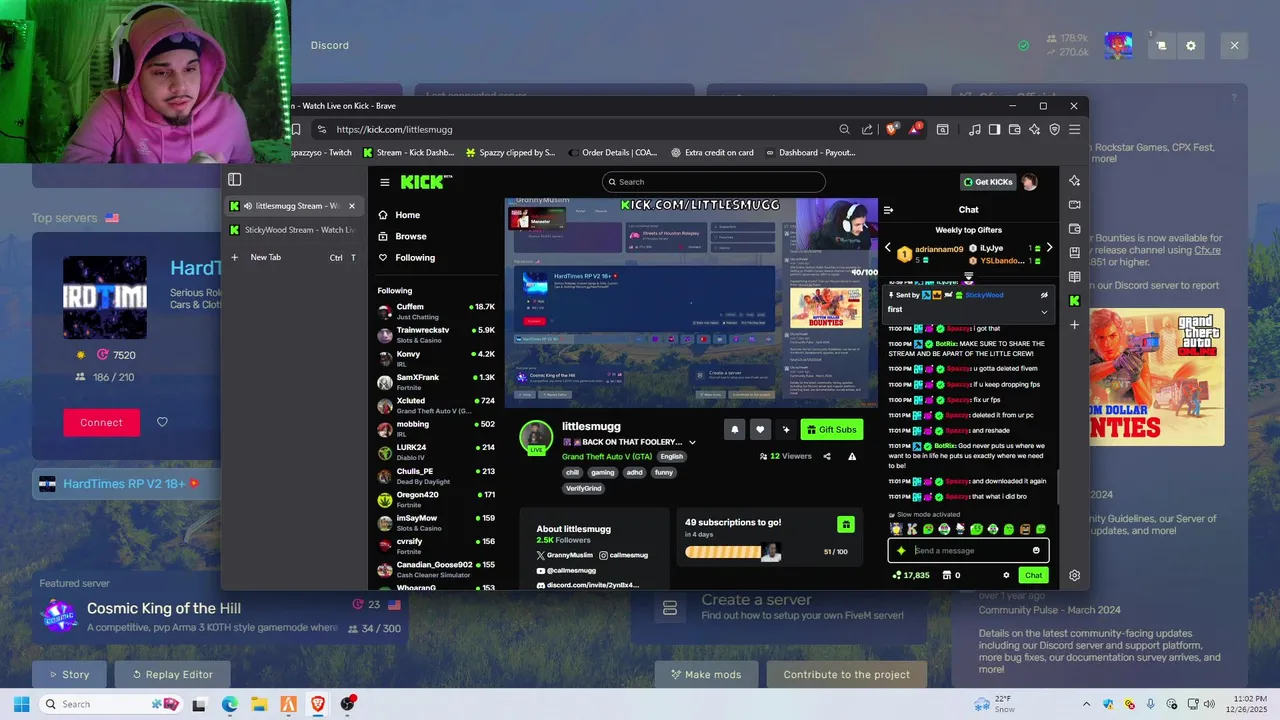Expand the pinned message chevron
Image resolution: width=1280 pixels, height=720 pixels.
click(1044, 311)
